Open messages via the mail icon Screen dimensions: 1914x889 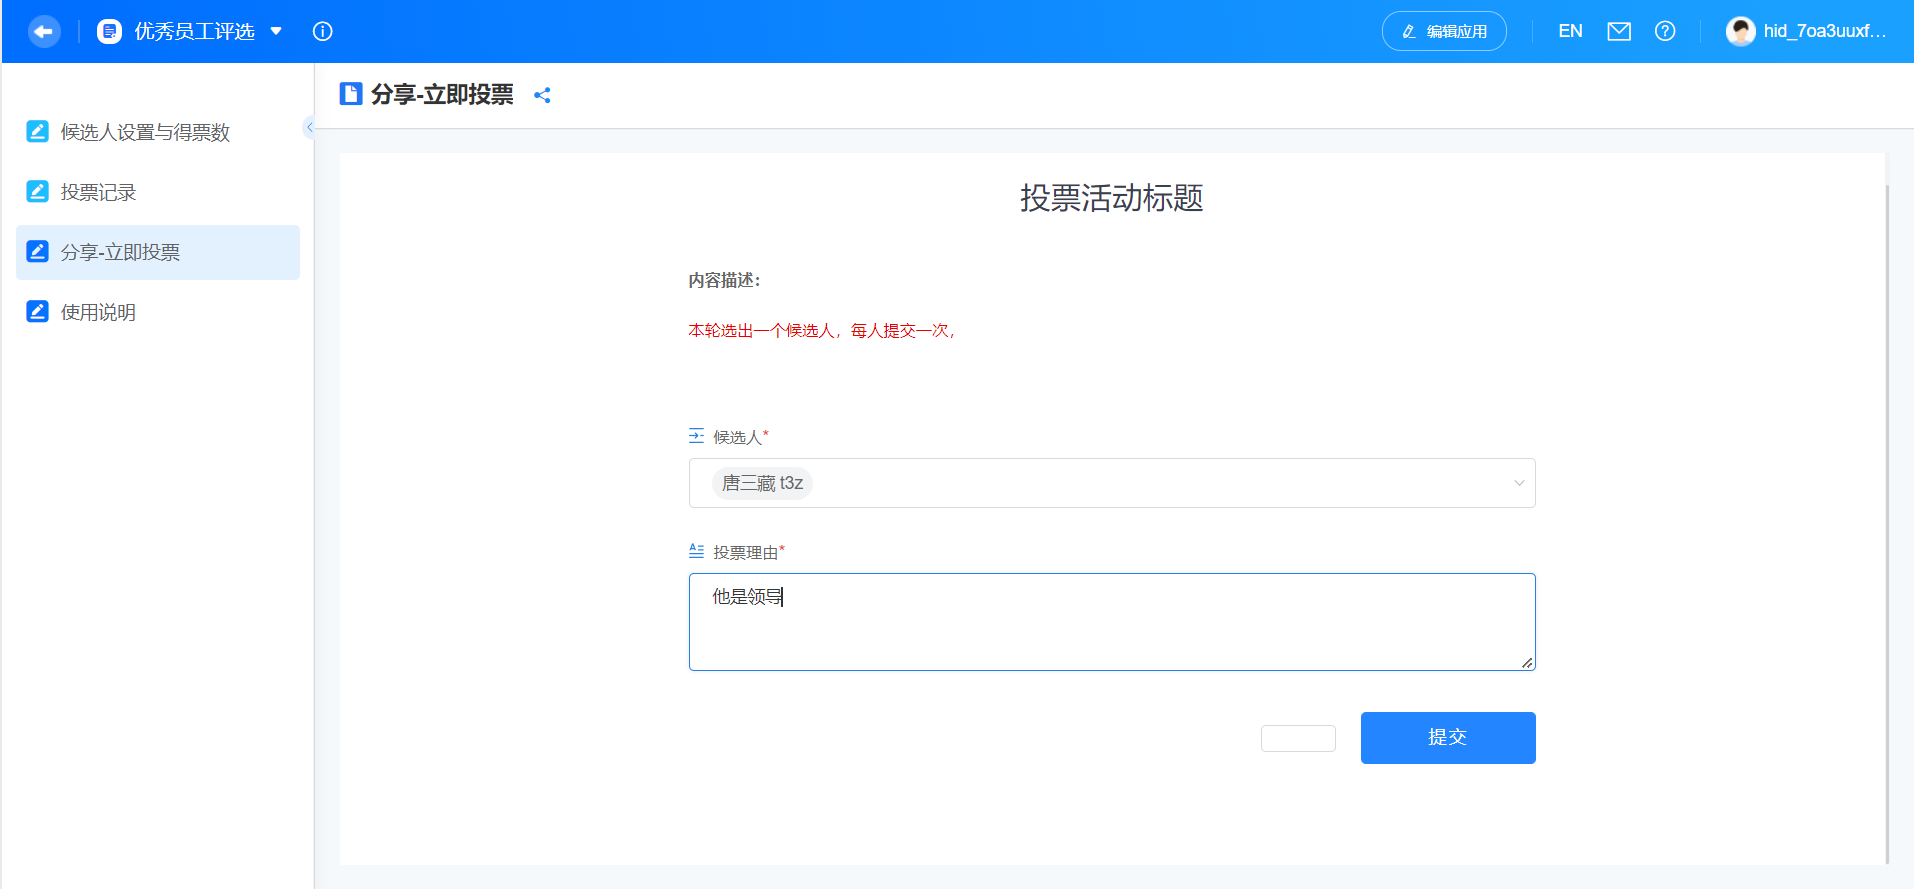1619,32
